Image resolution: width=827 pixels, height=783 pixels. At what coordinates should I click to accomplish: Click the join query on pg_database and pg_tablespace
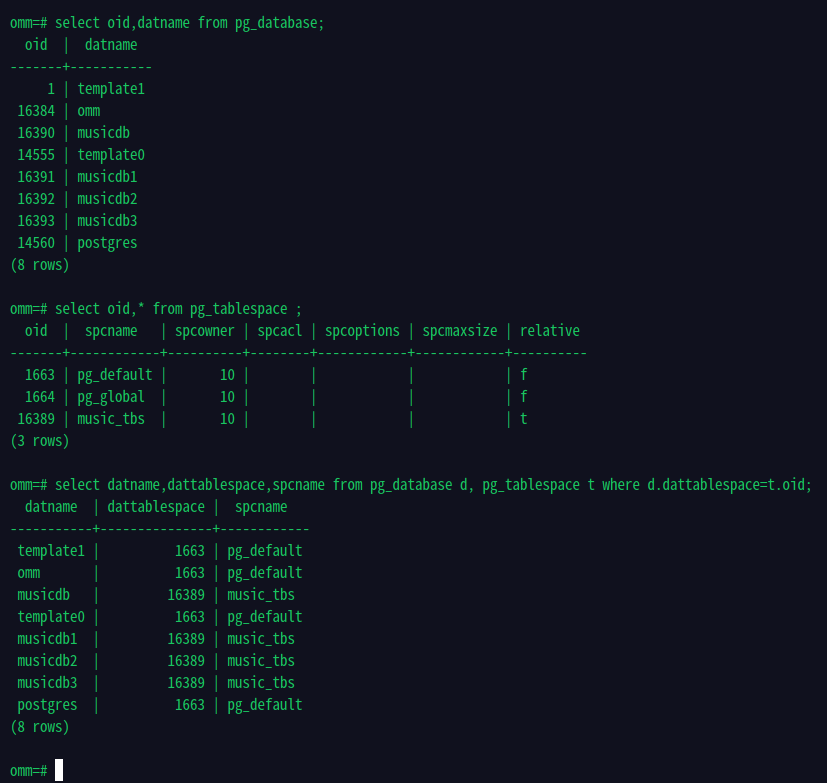pyautogui.click(x=433, y=485)
